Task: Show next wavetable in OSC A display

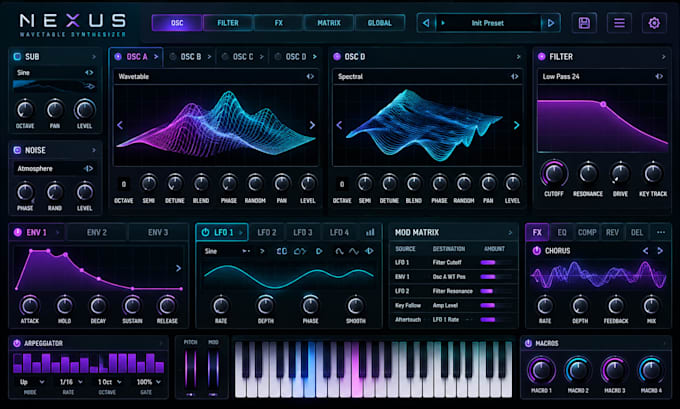Action: coord(312,125)
